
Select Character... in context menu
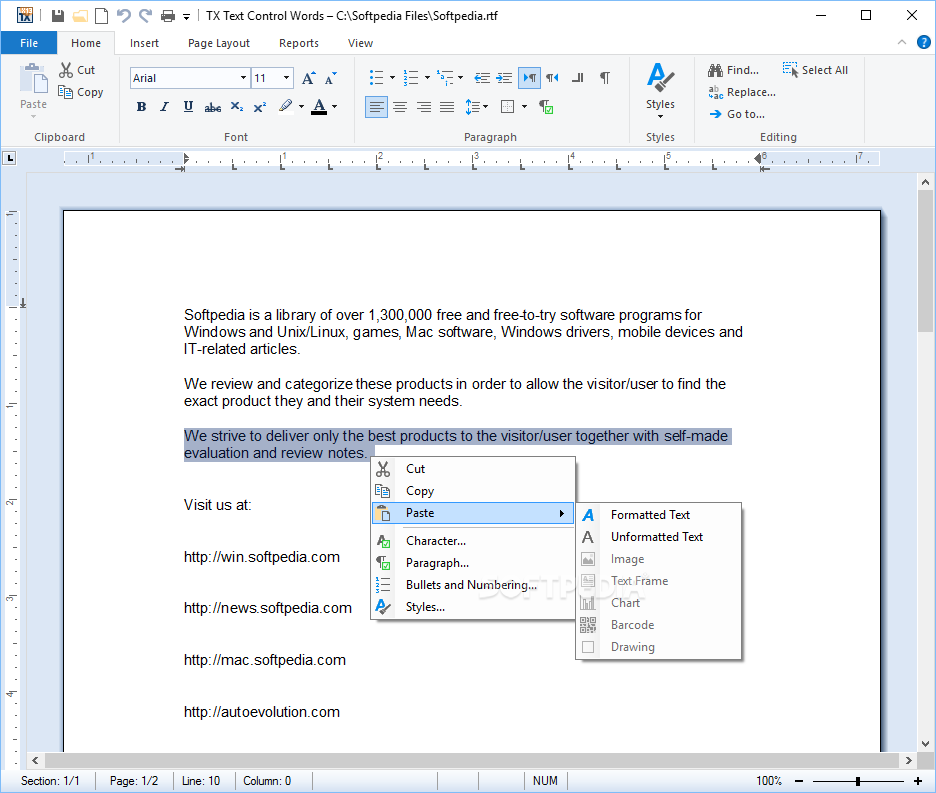472,540
